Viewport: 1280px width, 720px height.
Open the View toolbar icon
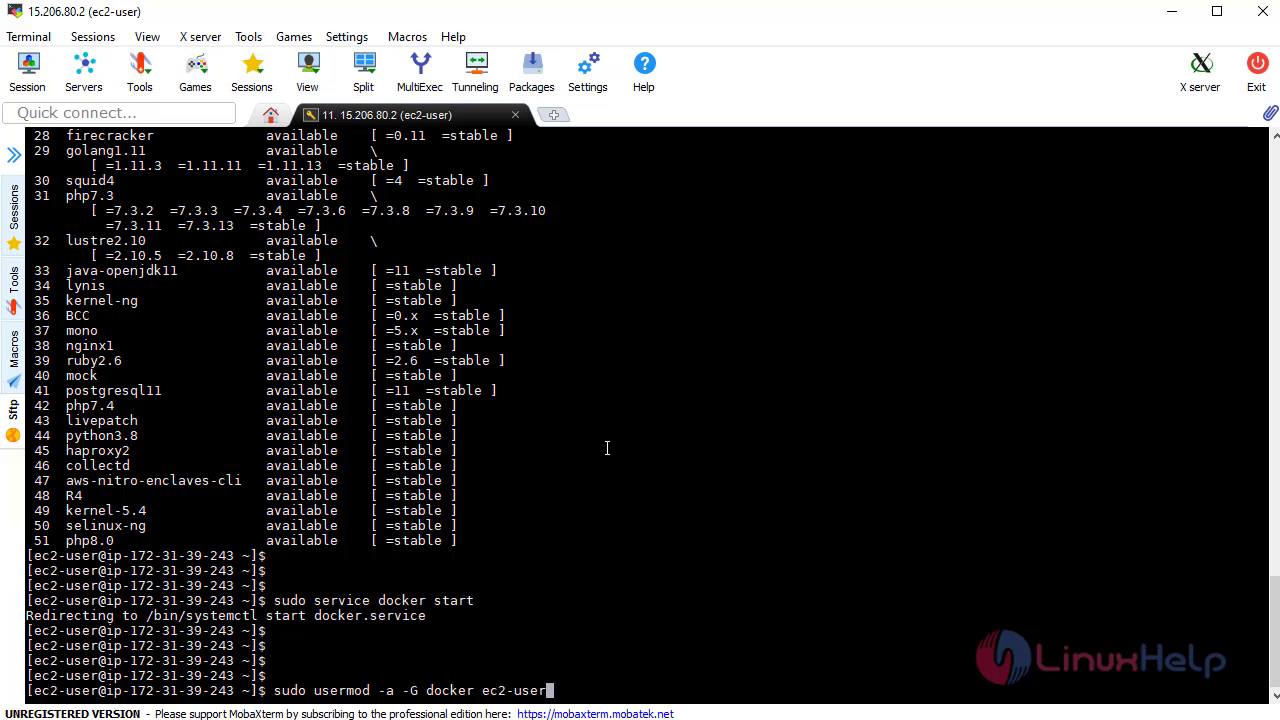[x=308, y=73]
